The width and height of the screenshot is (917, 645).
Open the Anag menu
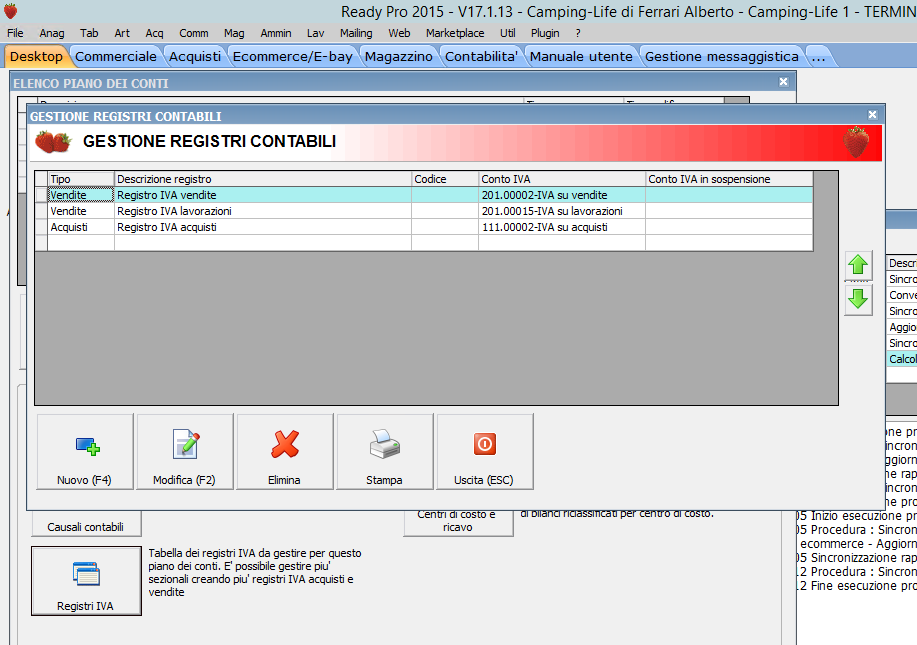coord(52,33)
